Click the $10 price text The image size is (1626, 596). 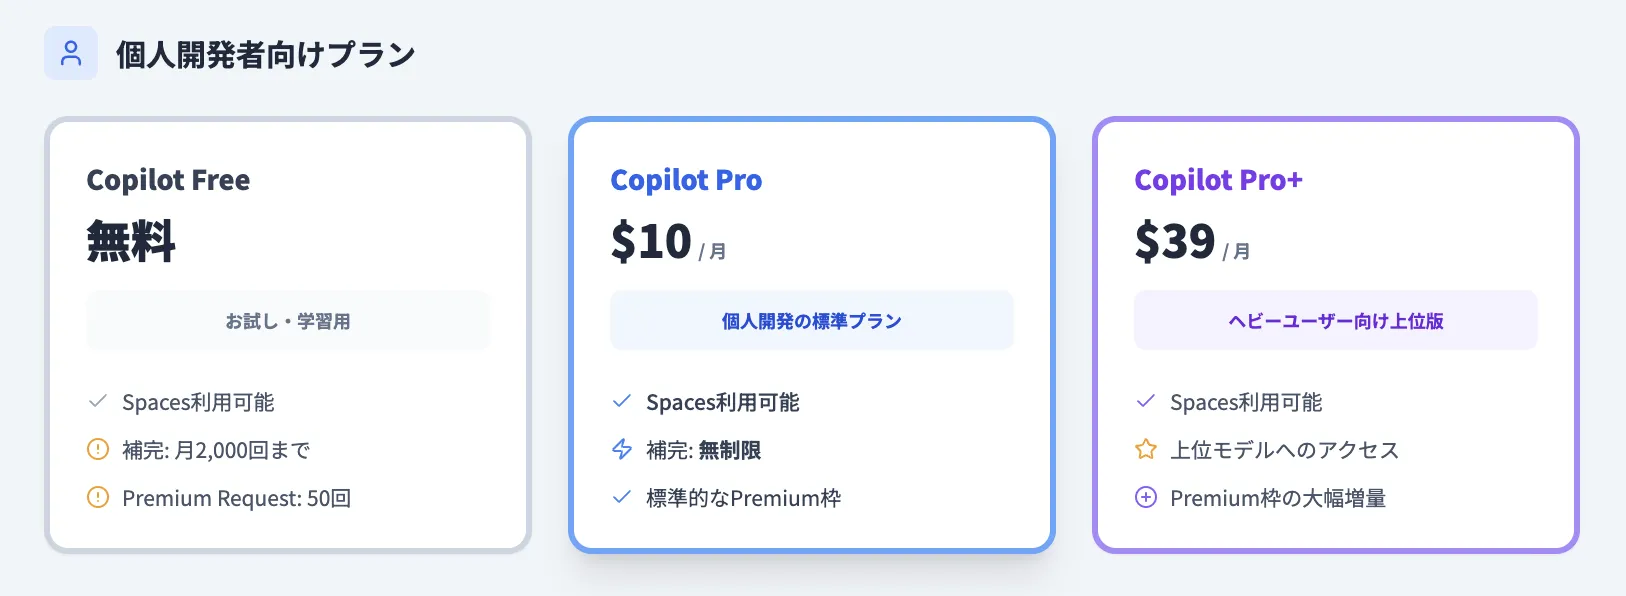click(651, 240)
